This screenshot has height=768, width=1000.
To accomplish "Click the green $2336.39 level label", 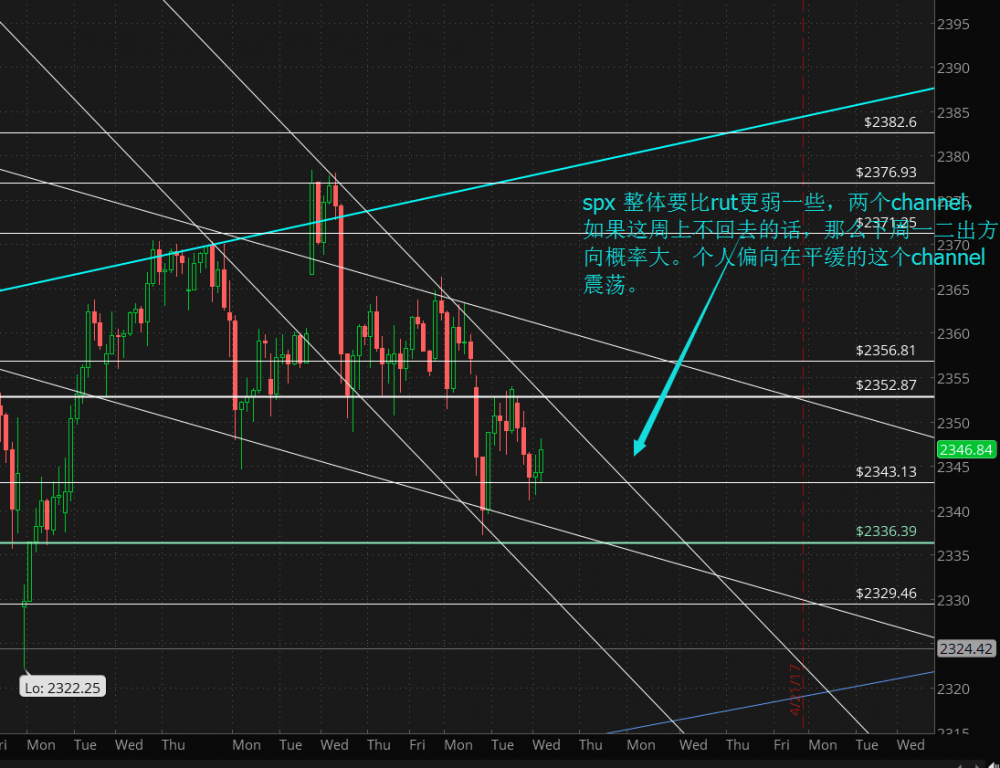I will pyautogui.click(x=886, y=531).
